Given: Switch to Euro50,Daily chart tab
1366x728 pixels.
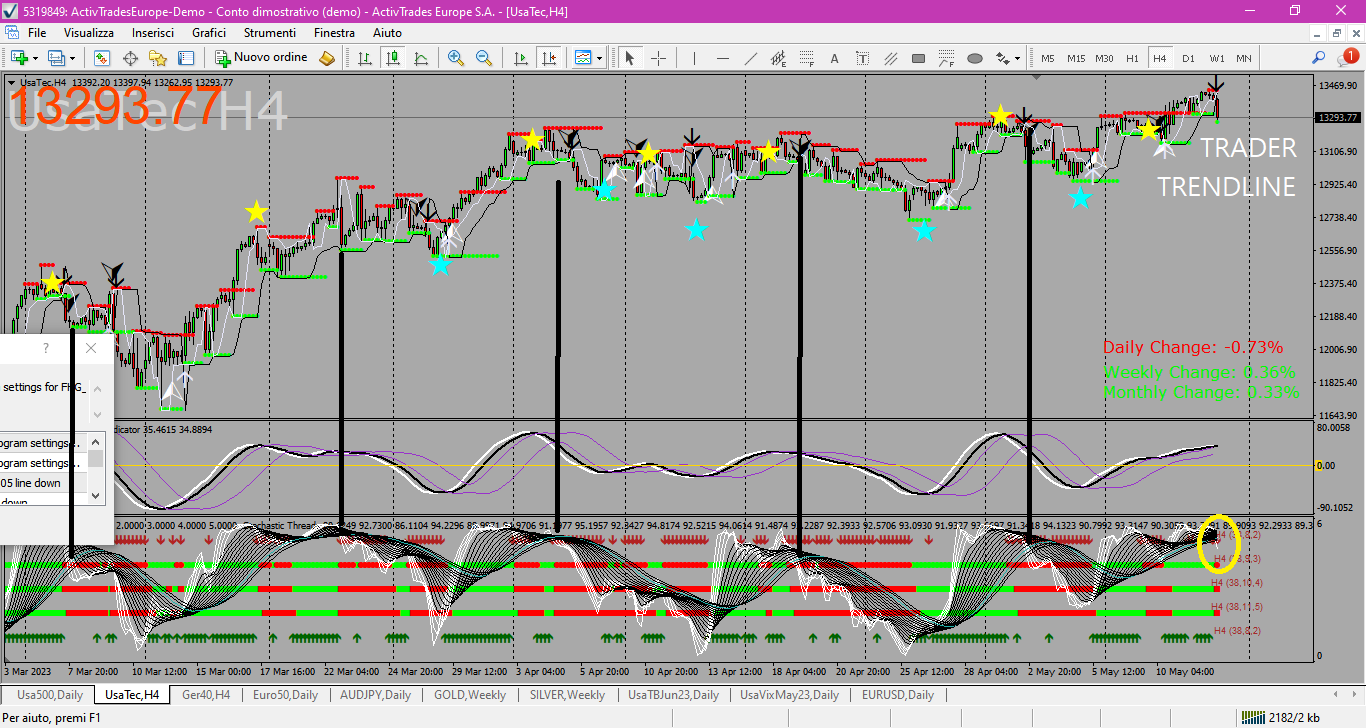Looking at the screenshot, I should pos(285,694).
